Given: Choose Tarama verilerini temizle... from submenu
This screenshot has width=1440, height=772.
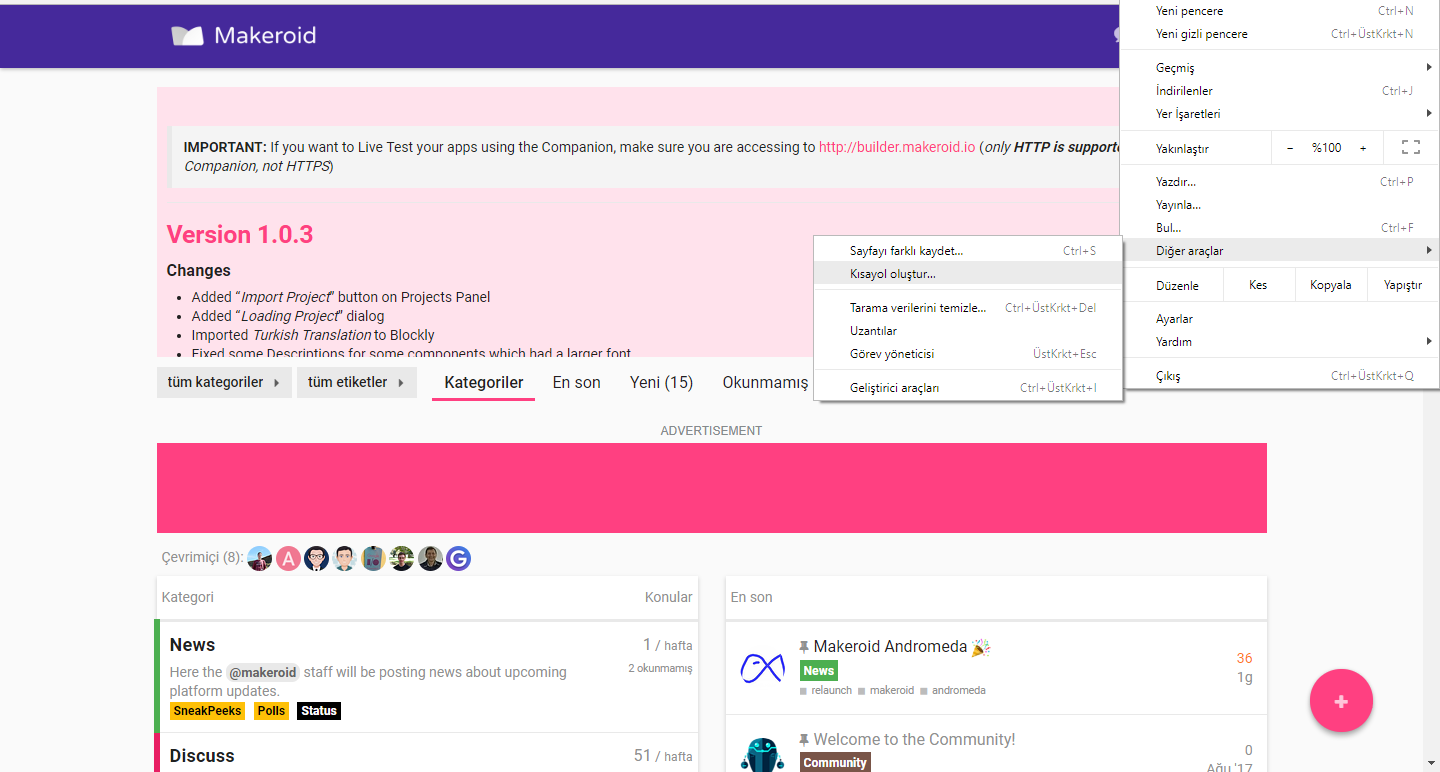Looking at the screenshot, I should pyautogui.click(x=969, y=308).
